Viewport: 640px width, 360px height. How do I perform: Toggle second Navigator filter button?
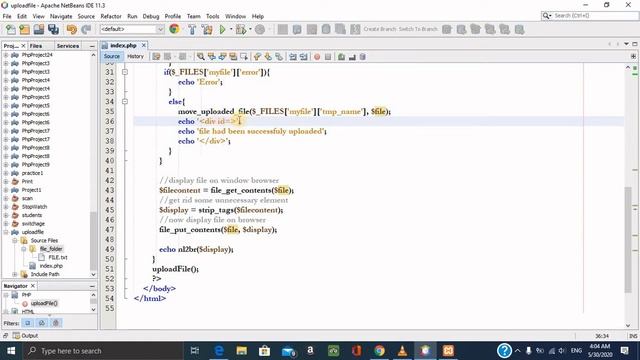click(42, 323)
